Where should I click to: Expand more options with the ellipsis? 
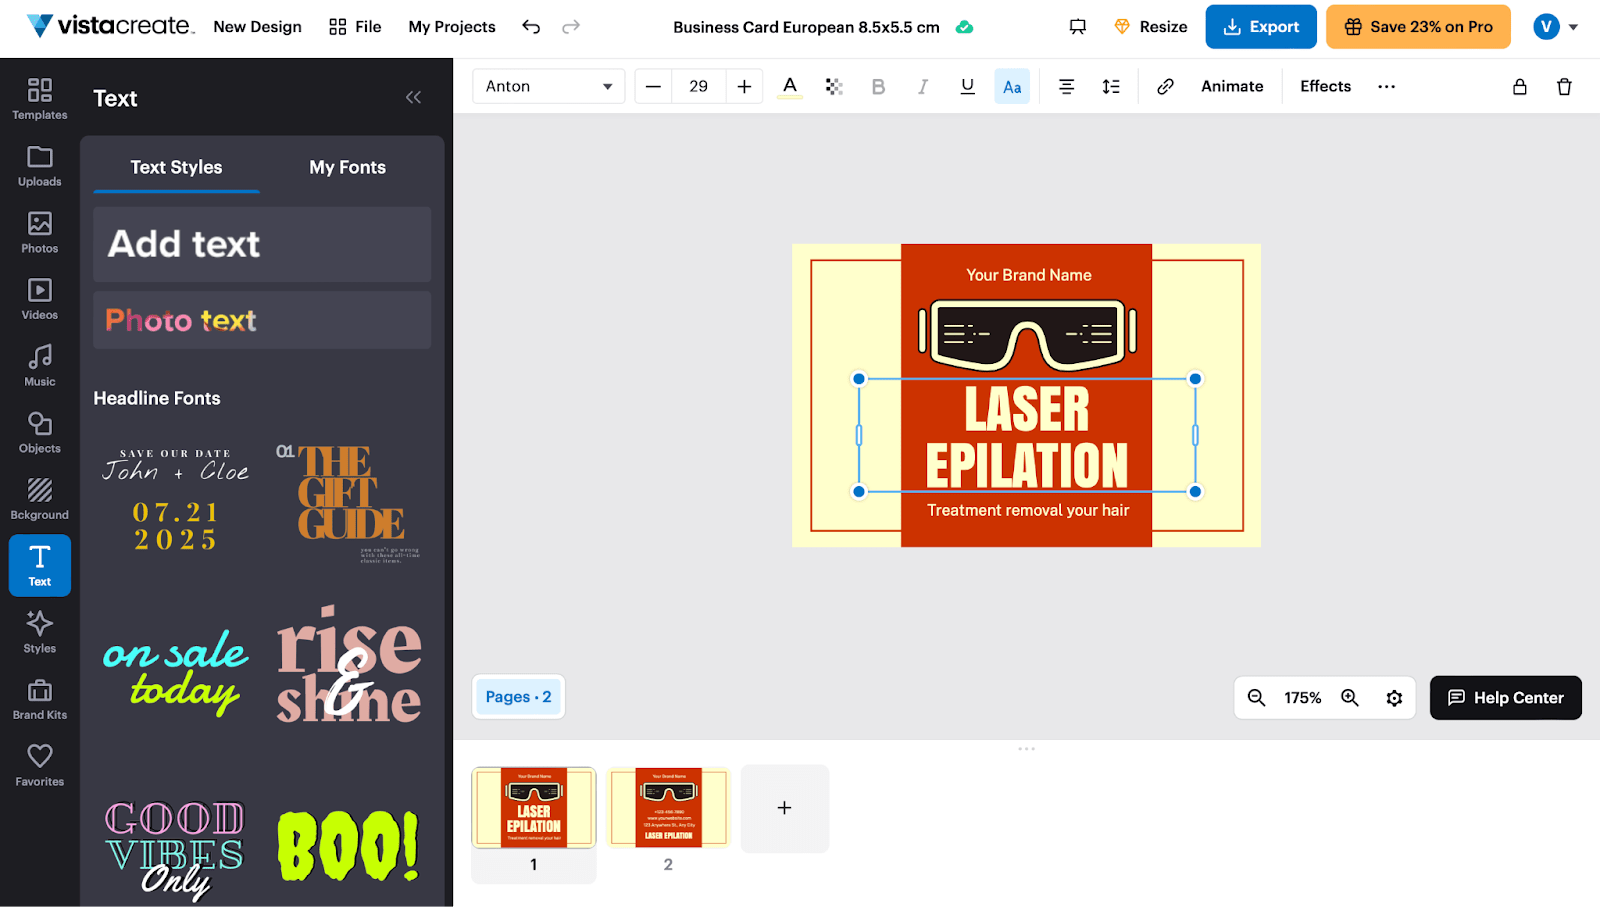pyautogui.click(x=1386, y=86)
